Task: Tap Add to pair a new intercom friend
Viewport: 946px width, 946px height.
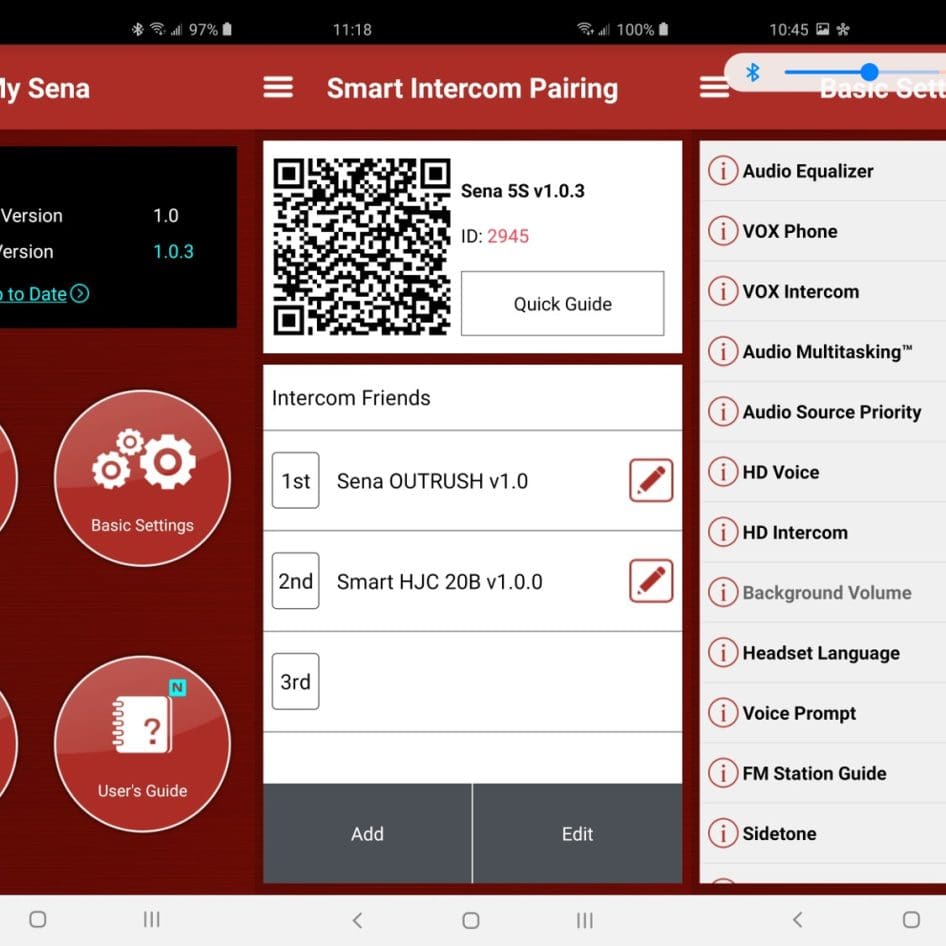Action: [x=367, y=834]
